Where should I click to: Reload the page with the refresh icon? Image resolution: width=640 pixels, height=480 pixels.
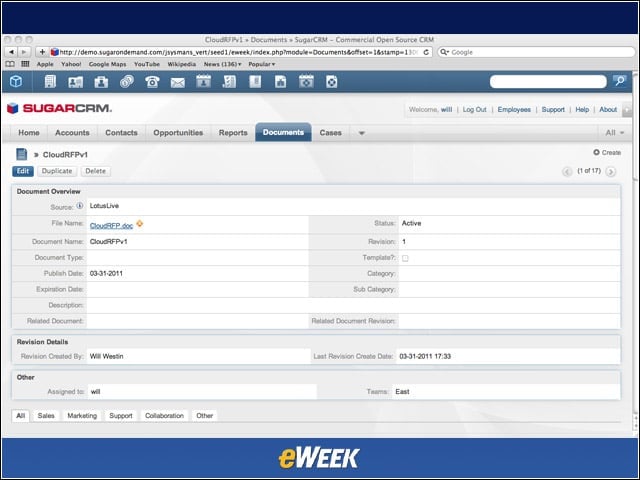pos(426,52)
